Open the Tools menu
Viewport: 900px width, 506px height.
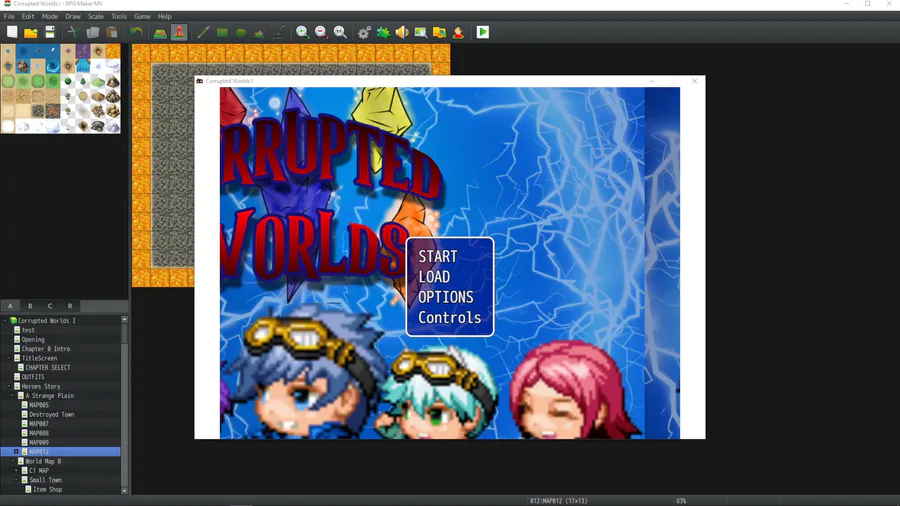click(x=119, y=16)
